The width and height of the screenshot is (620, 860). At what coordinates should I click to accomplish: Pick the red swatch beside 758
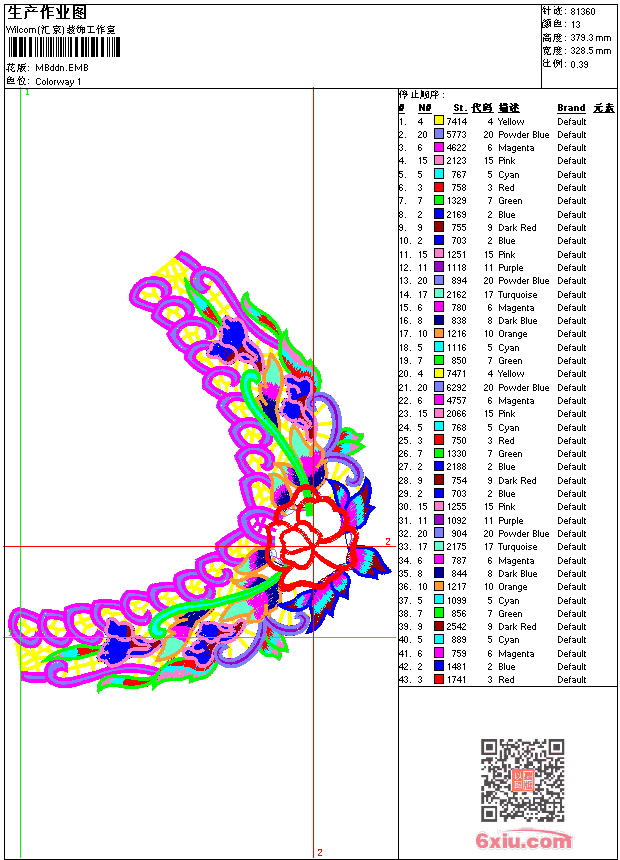pos(439,187)
